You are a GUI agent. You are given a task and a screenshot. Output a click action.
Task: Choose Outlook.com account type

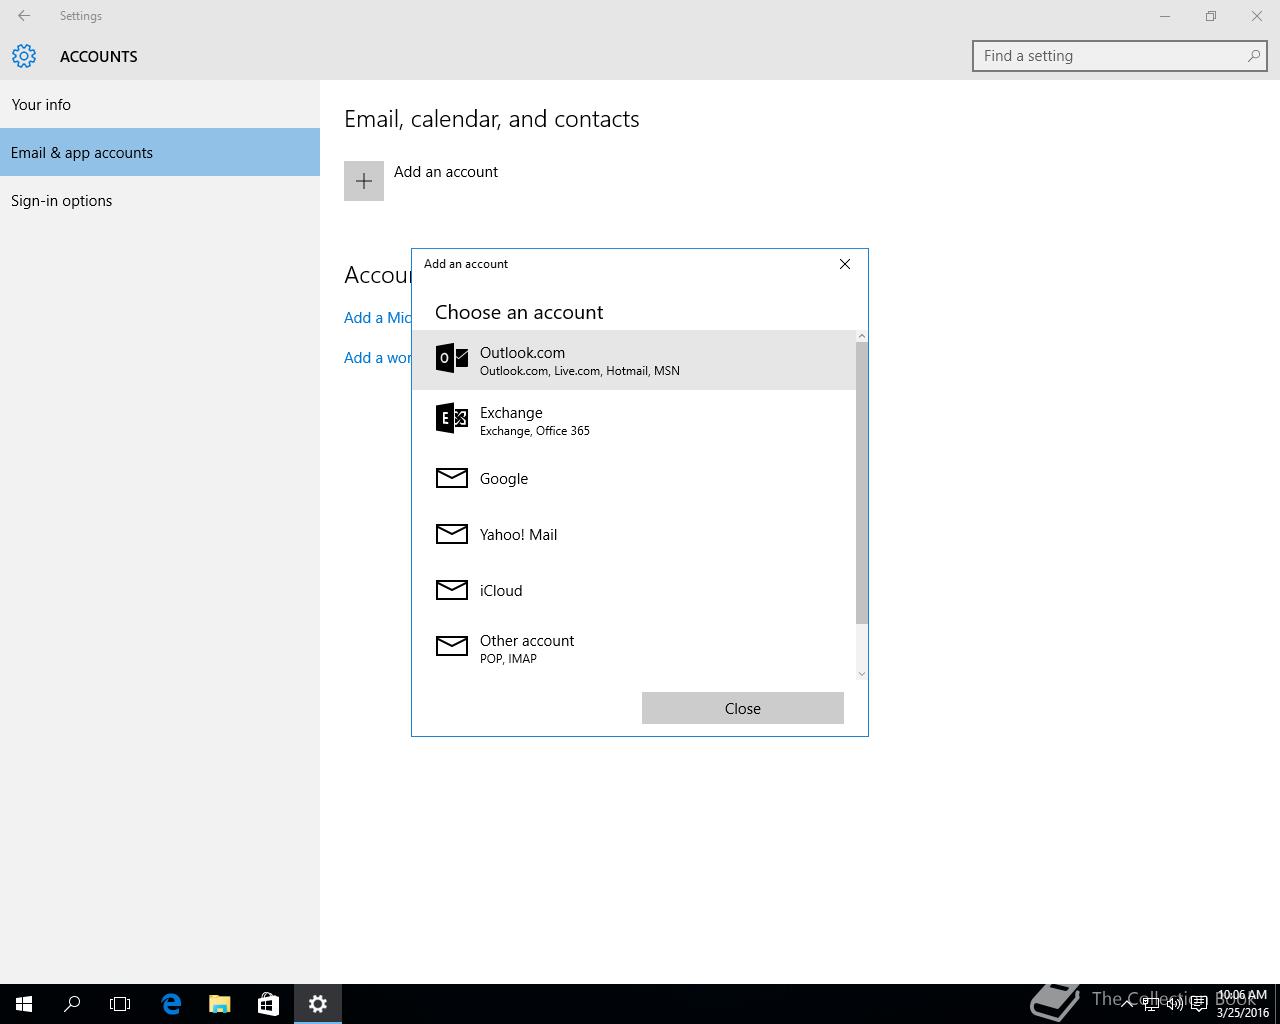(x=634, y=360)
